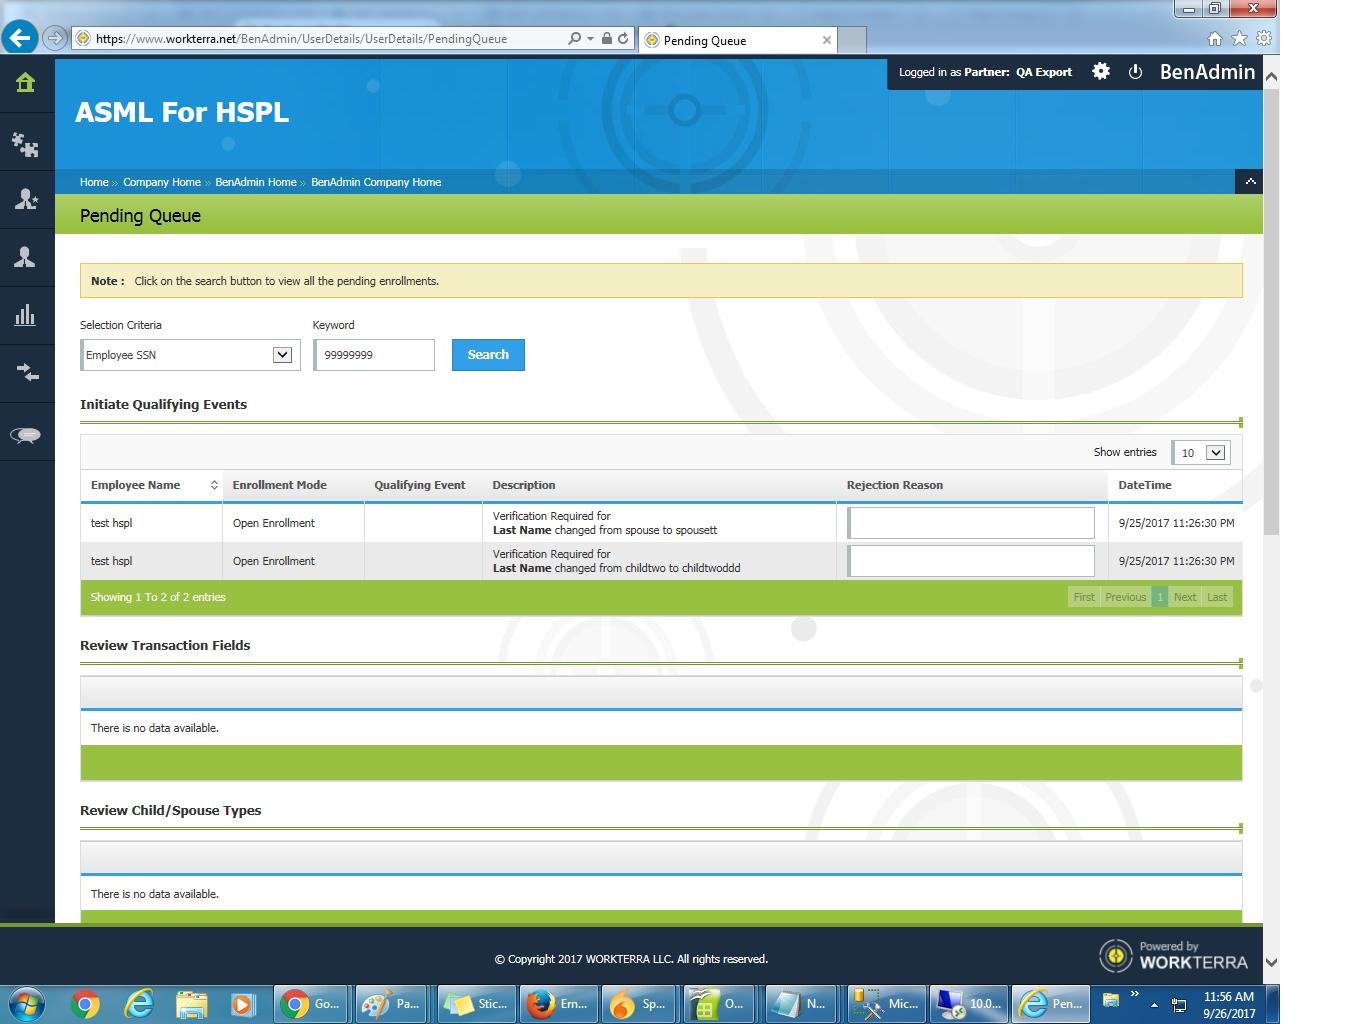Click the scrollbar down arrow
This screenshot has height=1024, width=1358.
1271,963
